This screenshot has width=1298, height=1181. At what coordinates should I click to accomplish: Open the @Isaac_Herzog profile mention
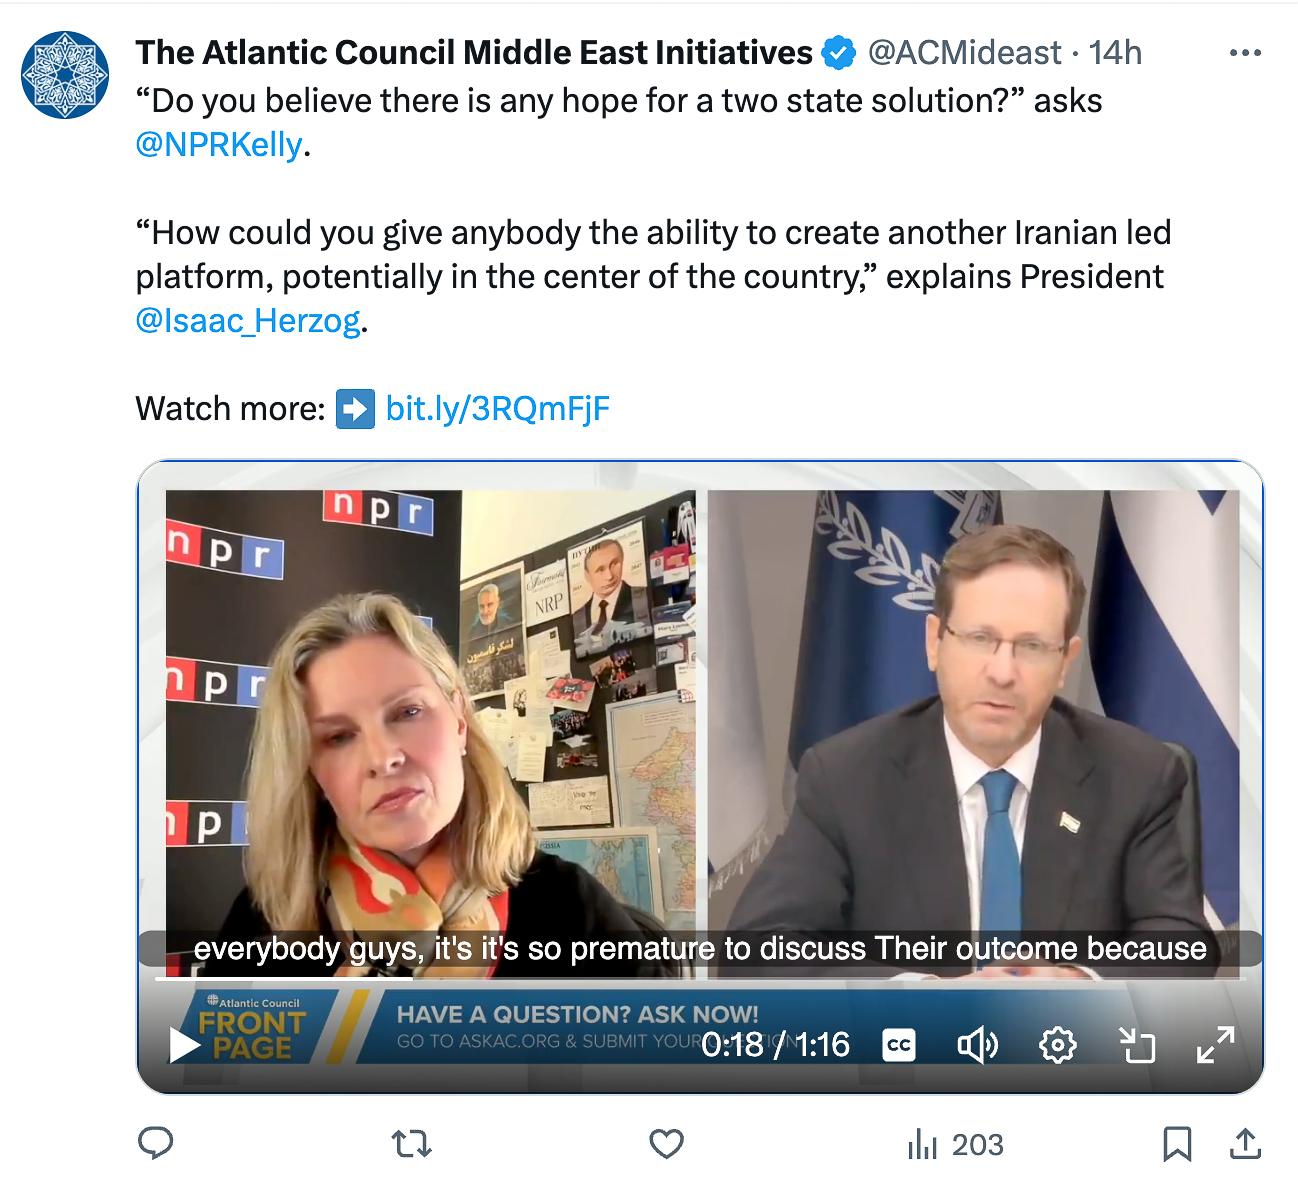(248, 321)
